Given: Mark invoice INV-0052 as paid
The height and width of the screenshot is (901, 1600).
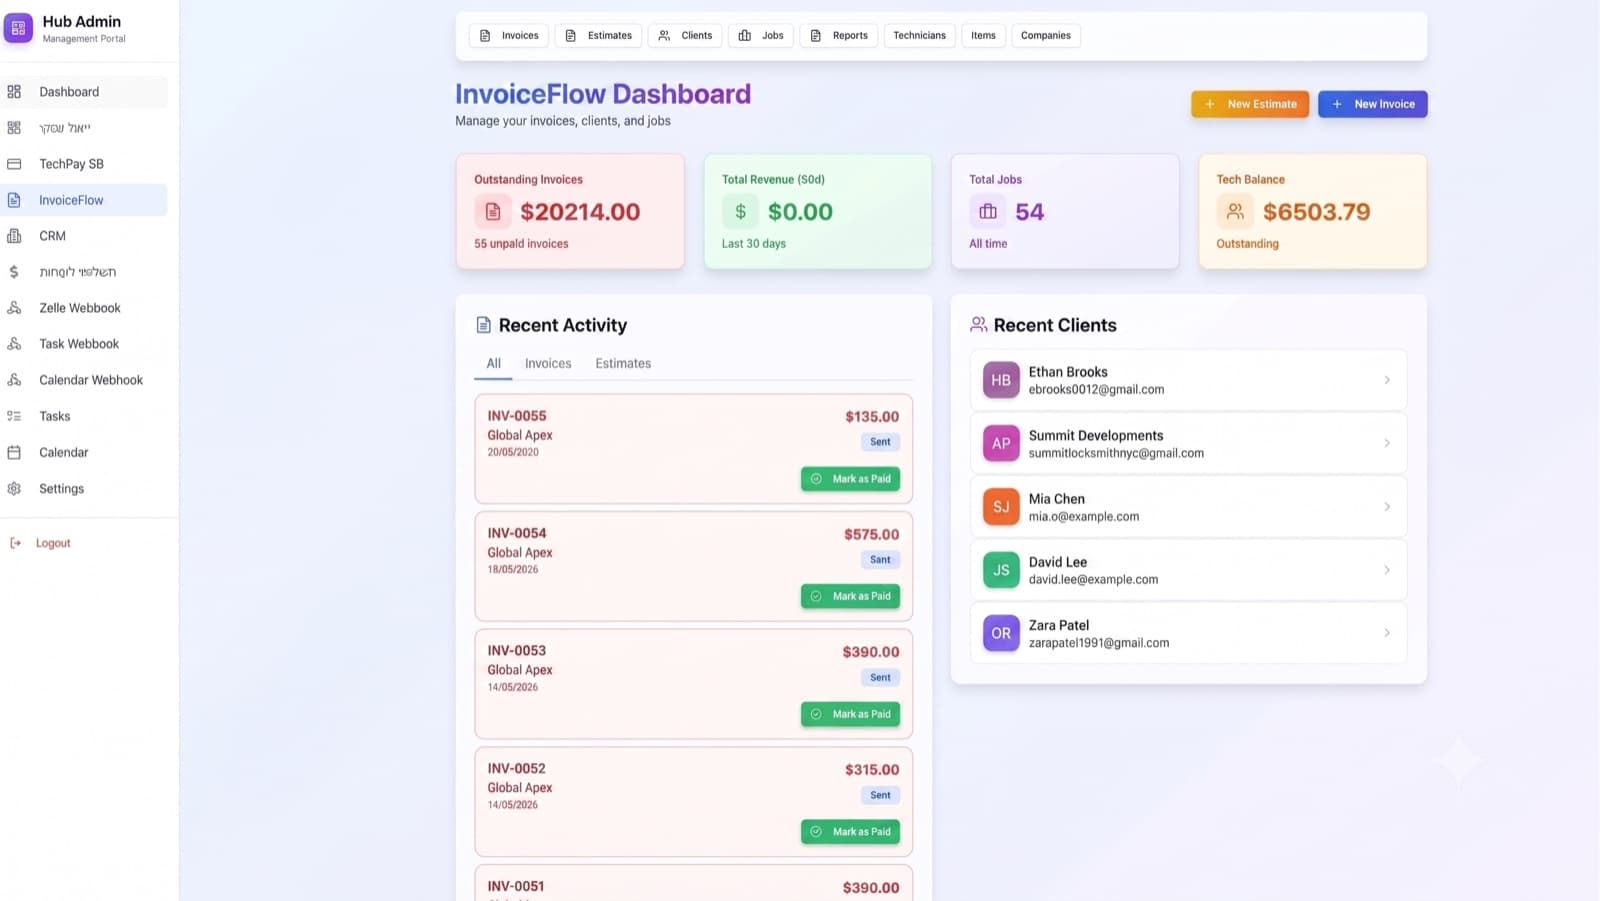Looking at the screenshot, I should 850,832.
